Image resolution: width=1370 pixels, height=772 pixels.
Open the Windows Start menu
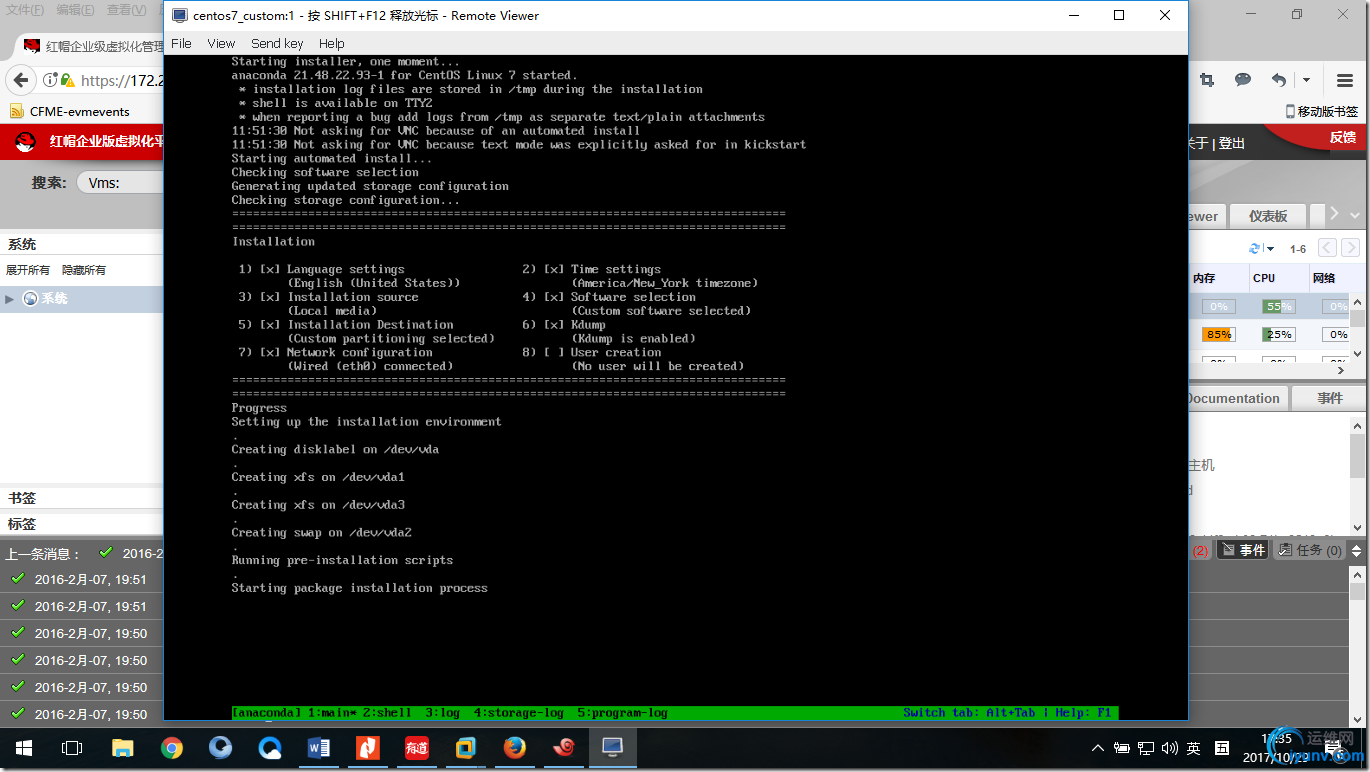coord(24,748)
